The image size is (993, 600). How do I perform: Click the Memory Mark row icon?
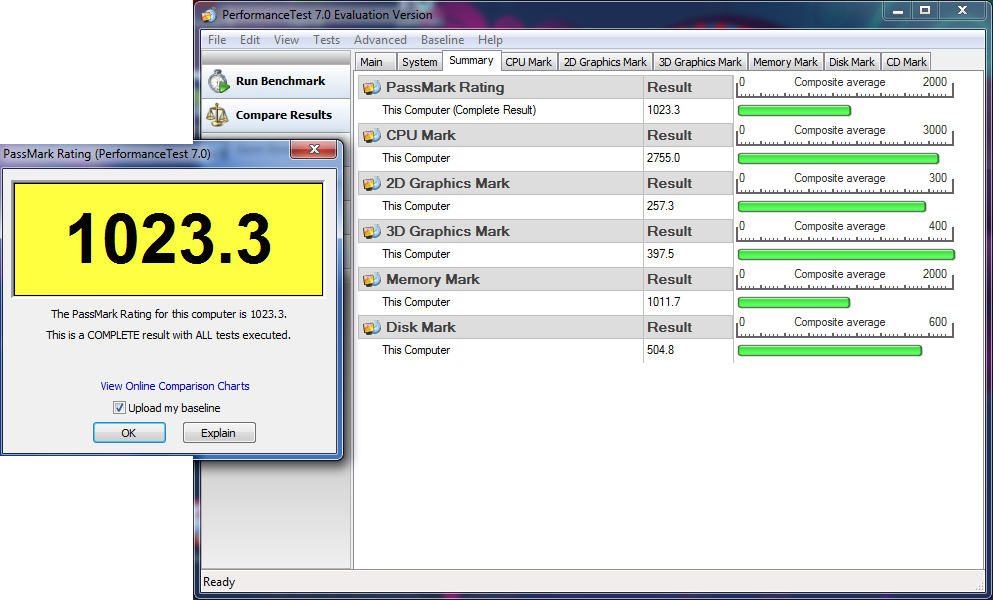[x=372, y=279]
